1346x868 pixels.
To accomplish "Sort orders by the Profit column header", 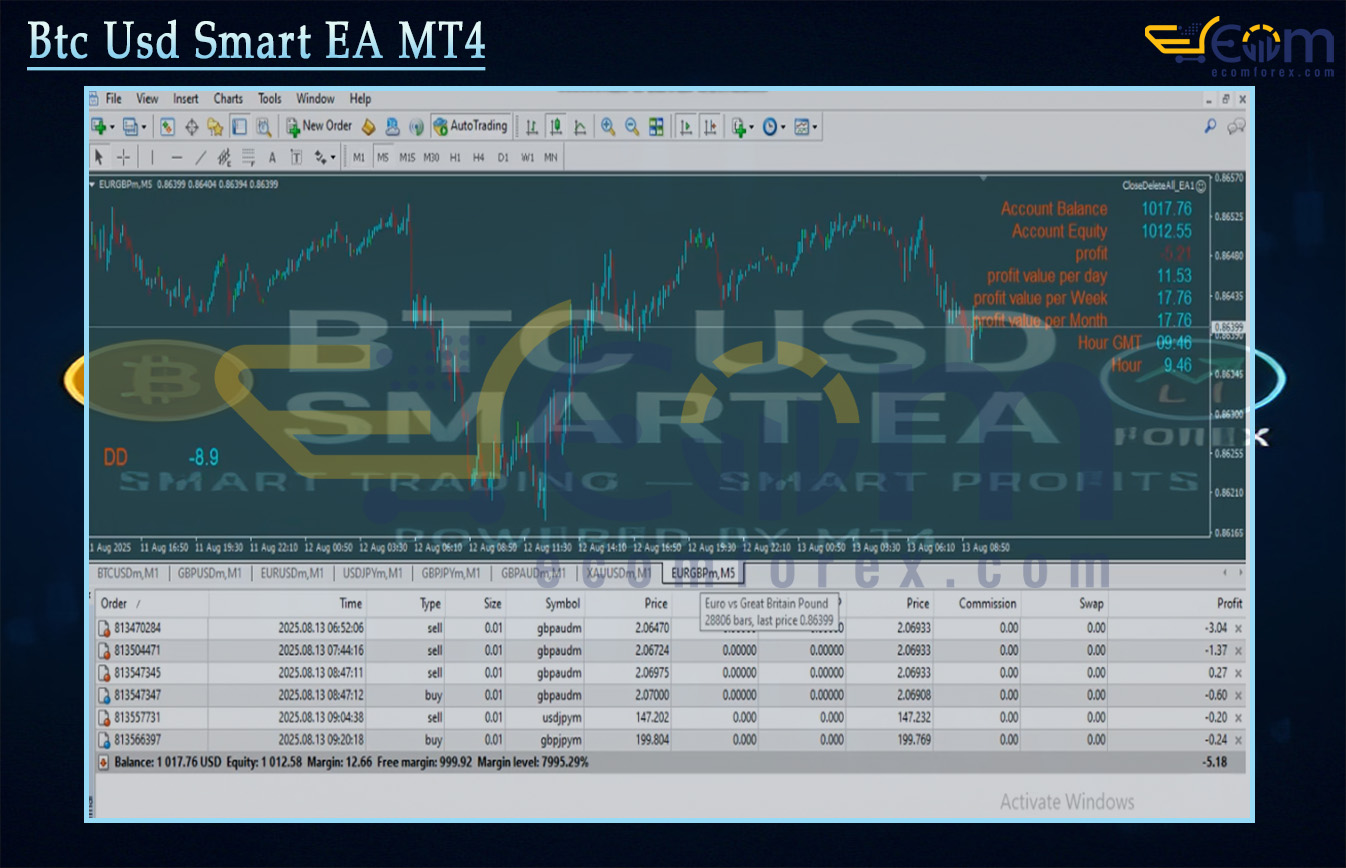I will tap(1229, 603).
